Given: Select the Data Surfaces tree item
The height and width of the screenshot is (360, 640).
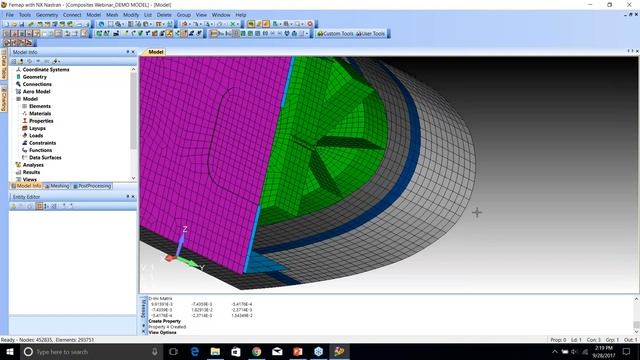Looking at the screenshot, I should [x=45, y=158].
